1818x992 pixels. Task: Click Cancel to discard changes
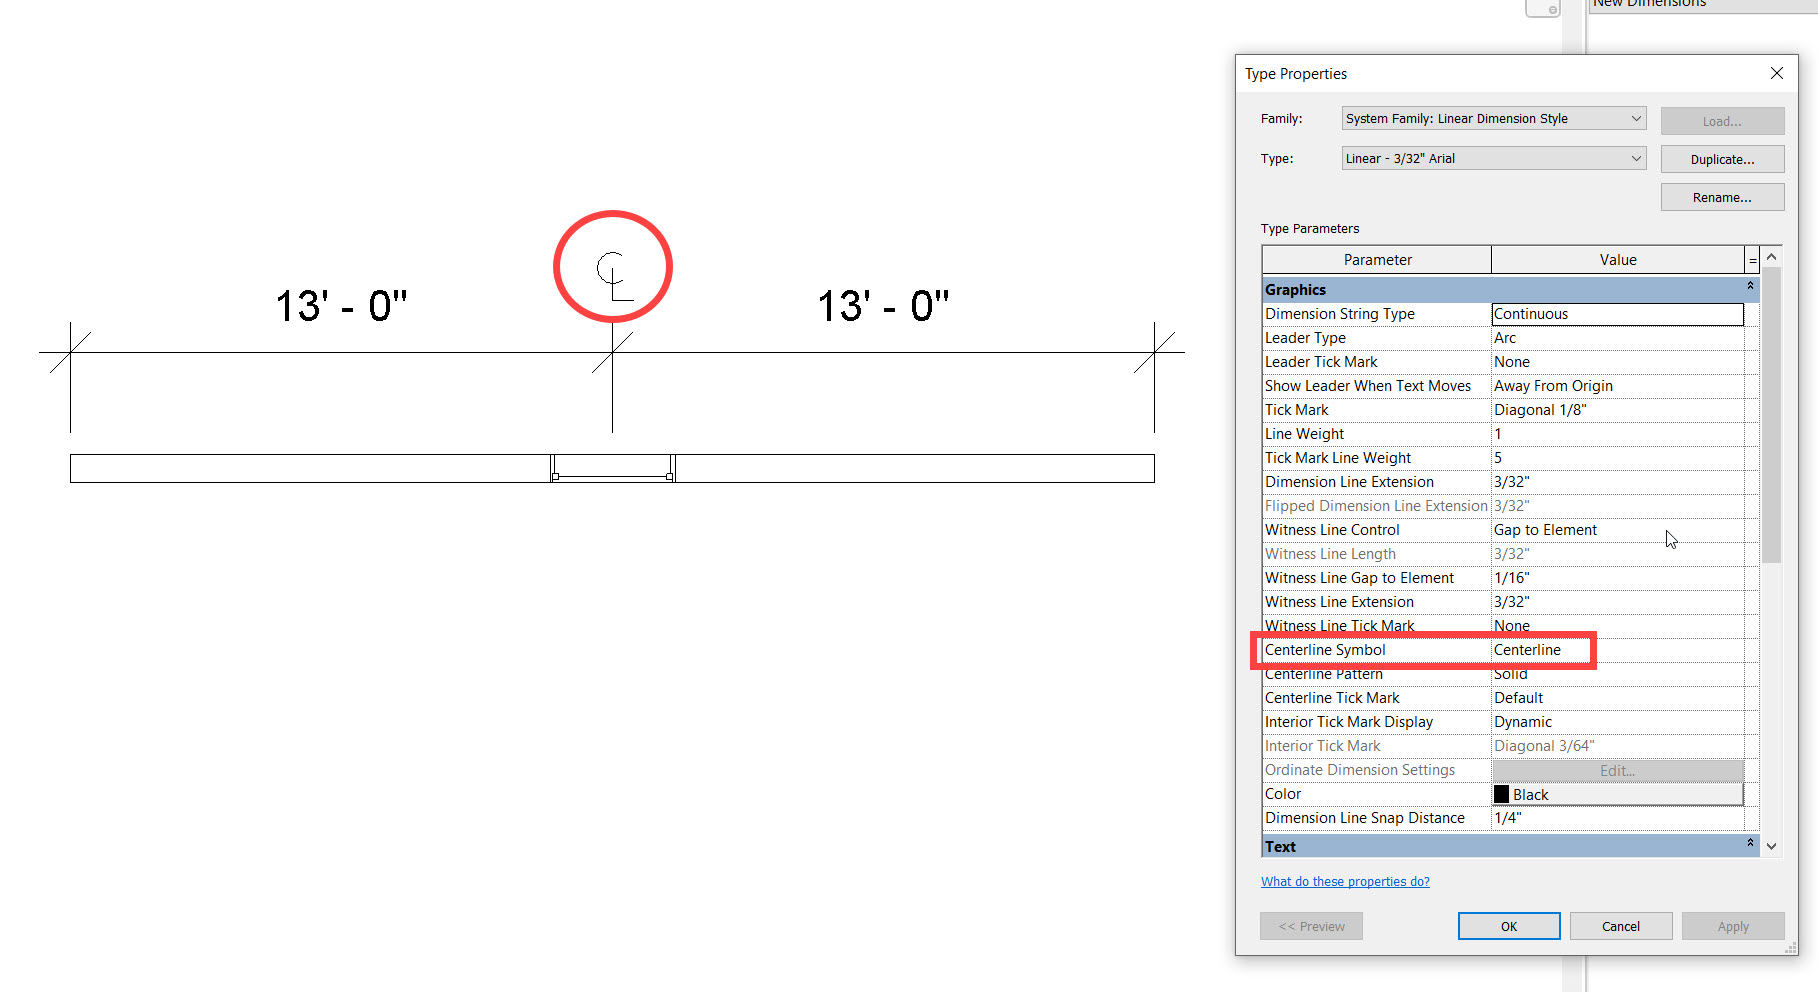(x=1620, y=925)
